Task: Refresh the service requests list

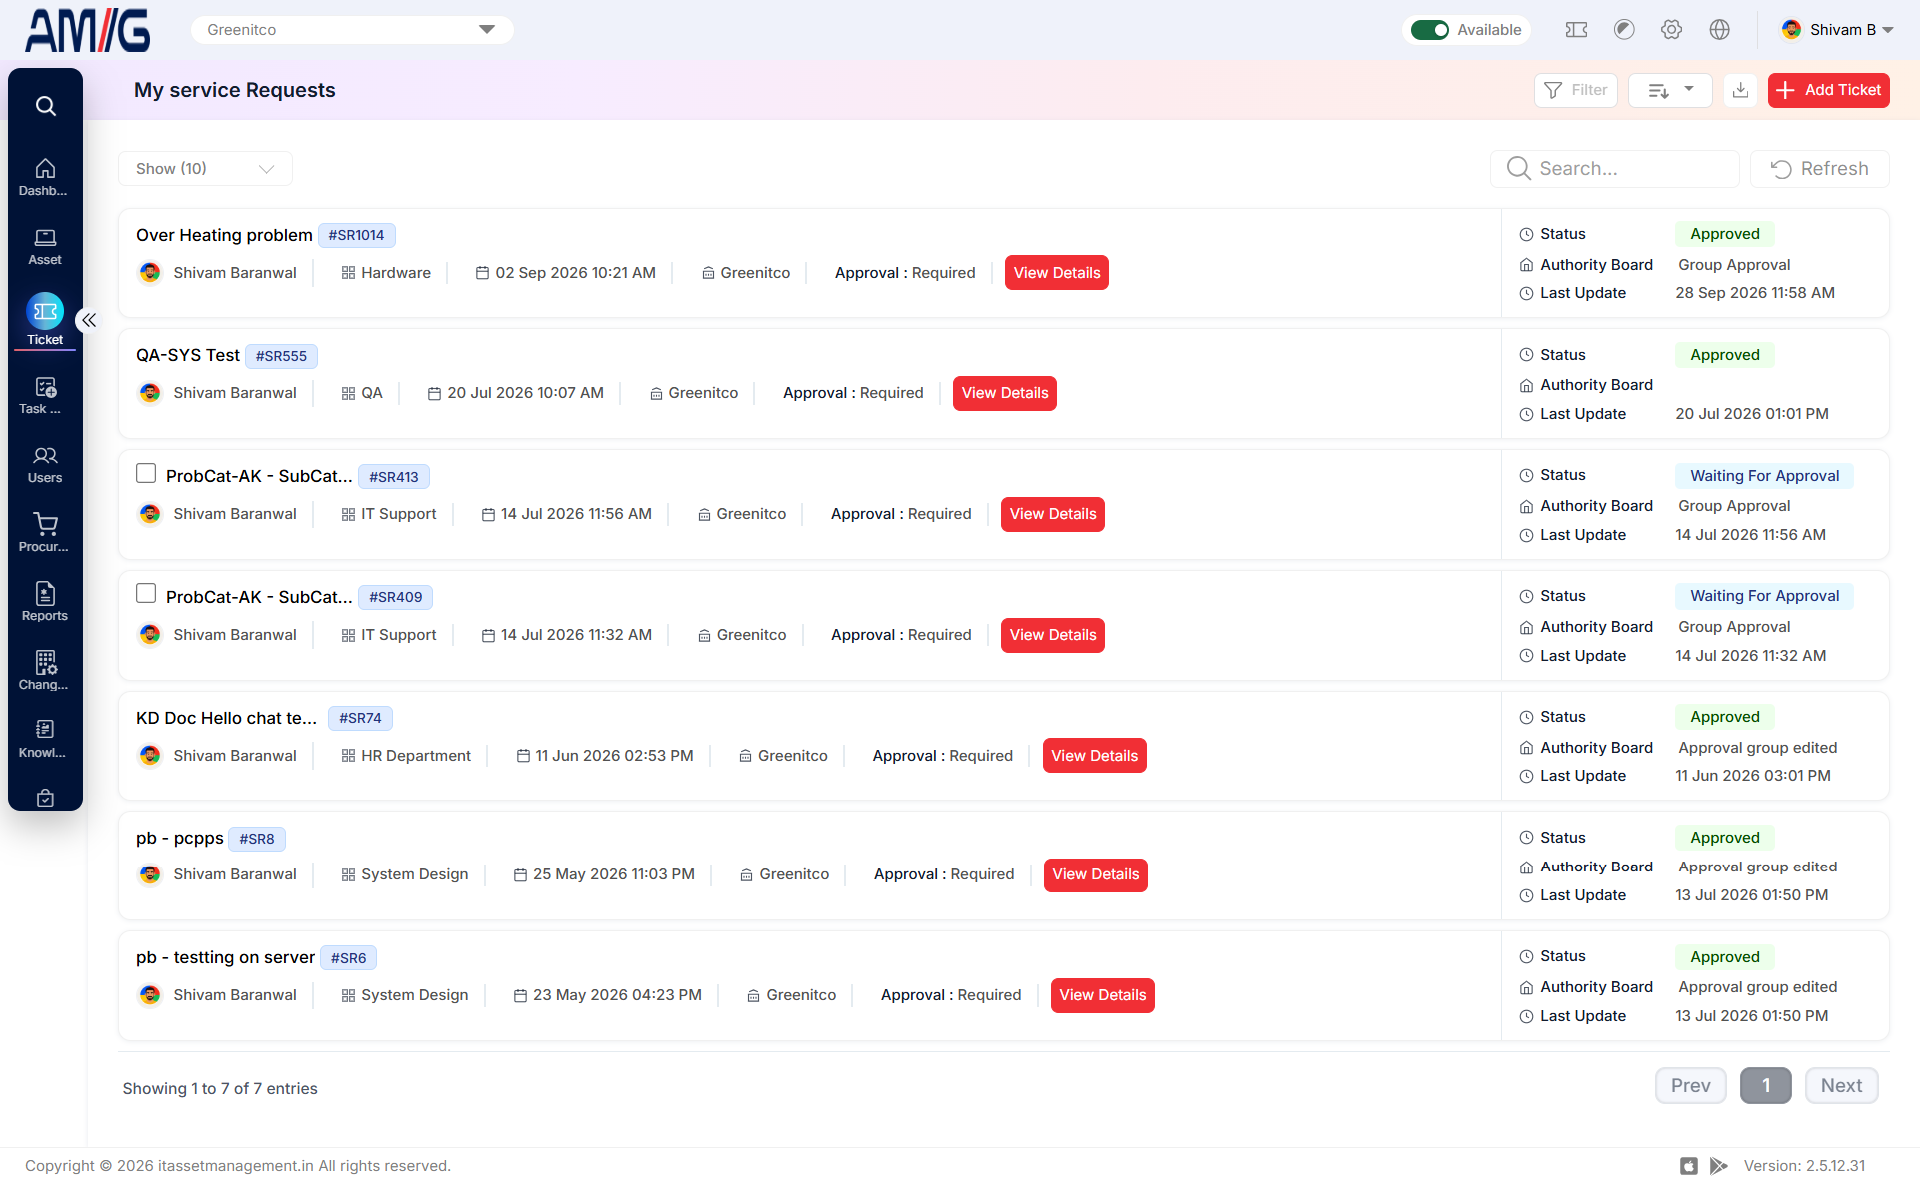Action: [1819, 169]
